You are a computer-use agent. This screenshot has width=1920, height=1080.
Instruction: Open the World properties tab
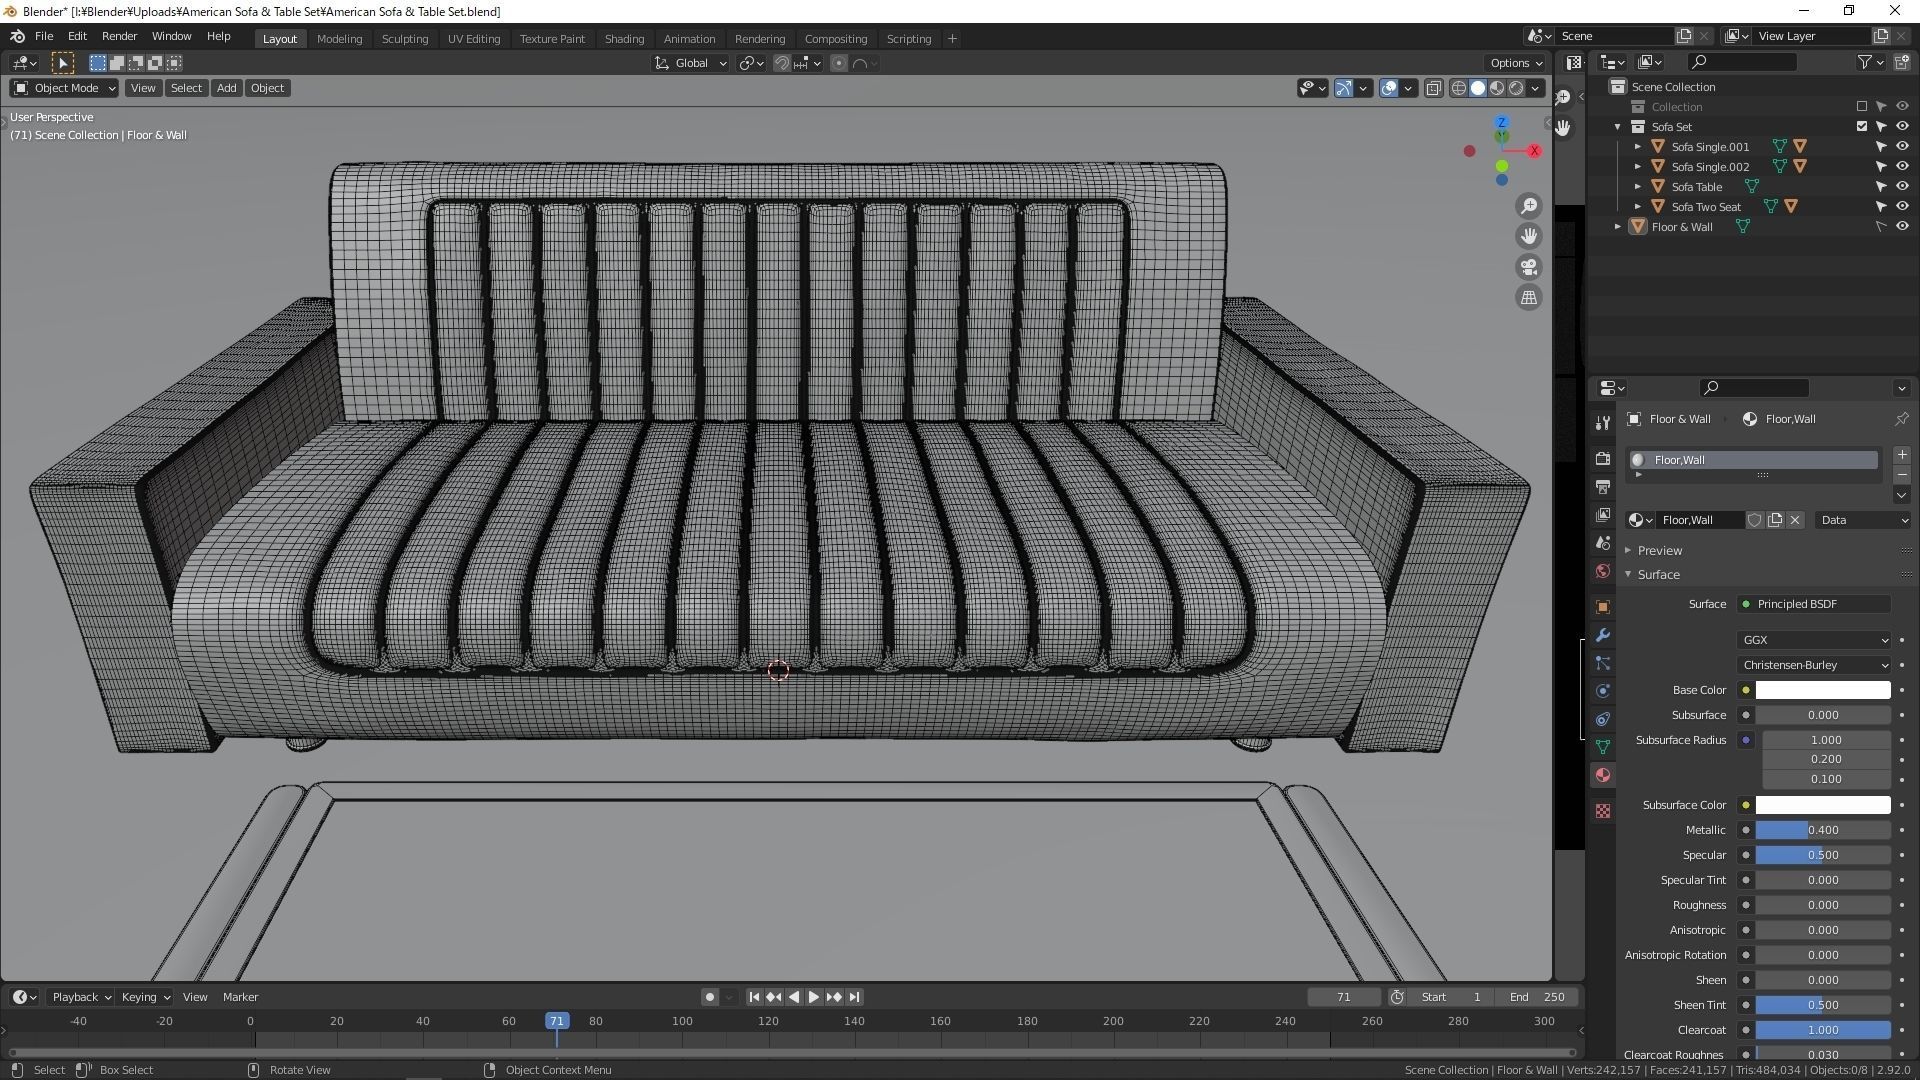pos(1603,571)
